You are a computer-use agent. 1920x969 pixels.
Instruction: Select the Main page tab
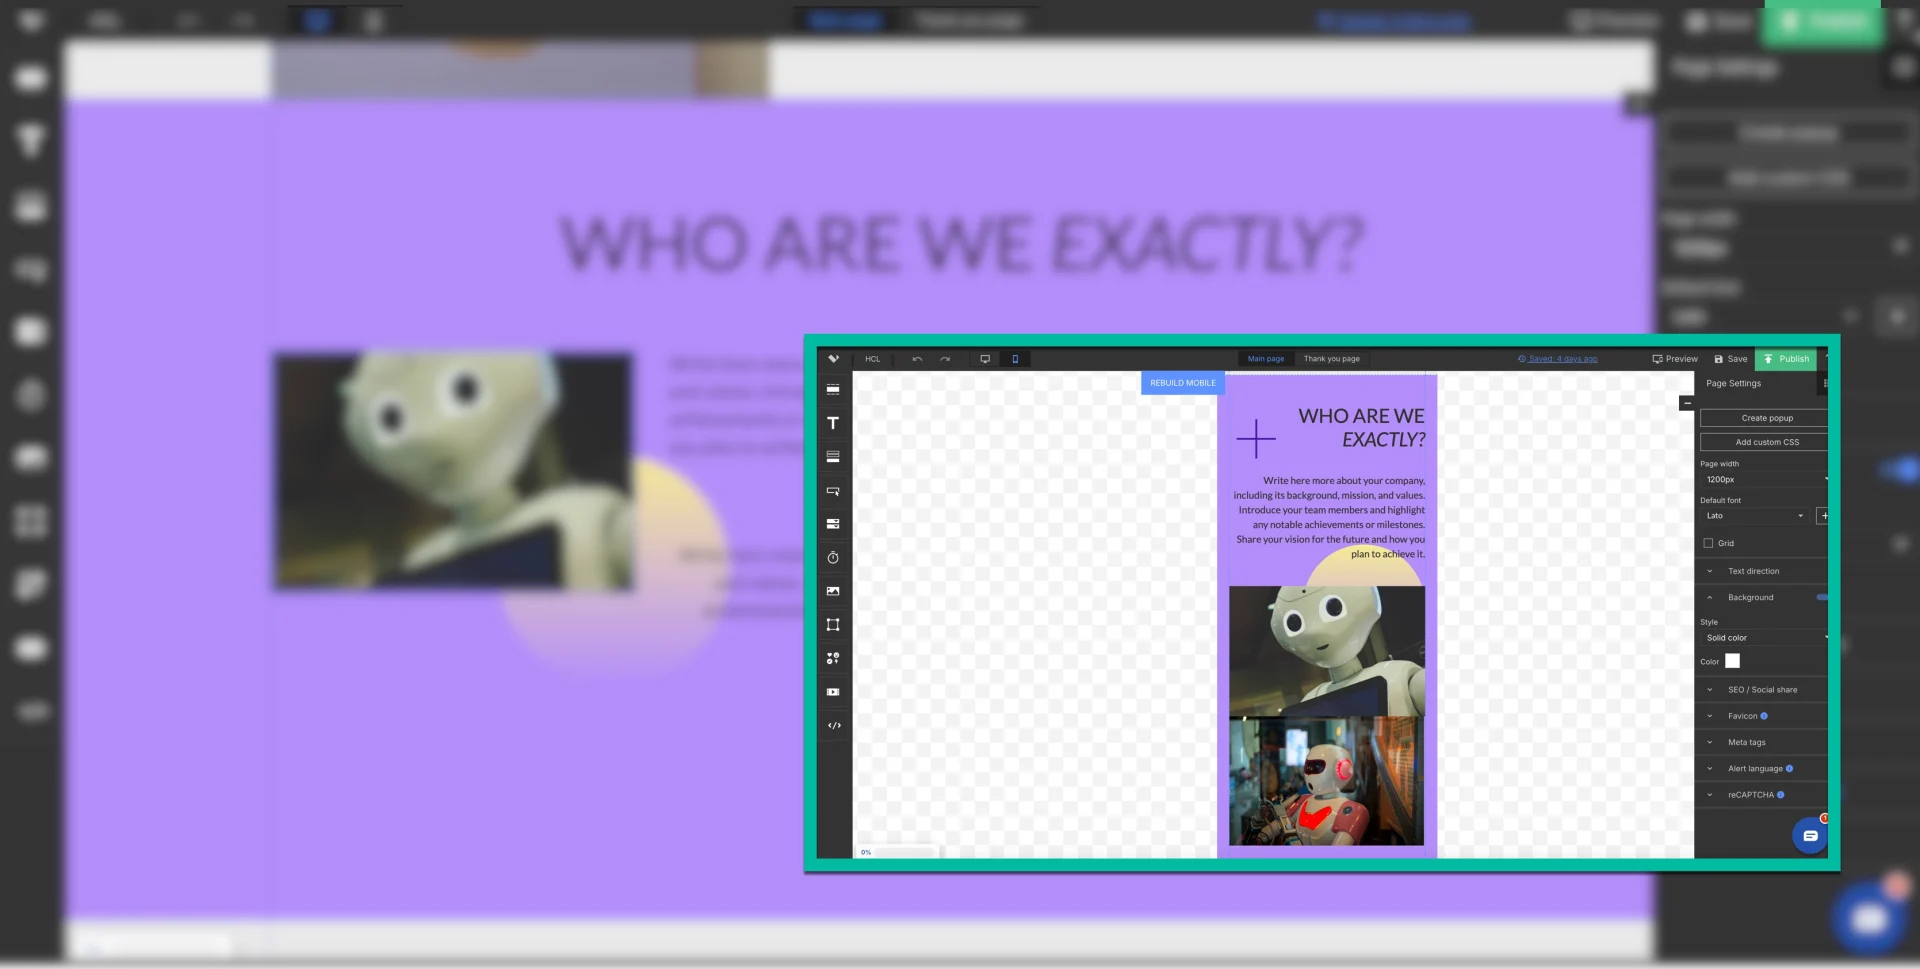click(x=1265, y=358)
